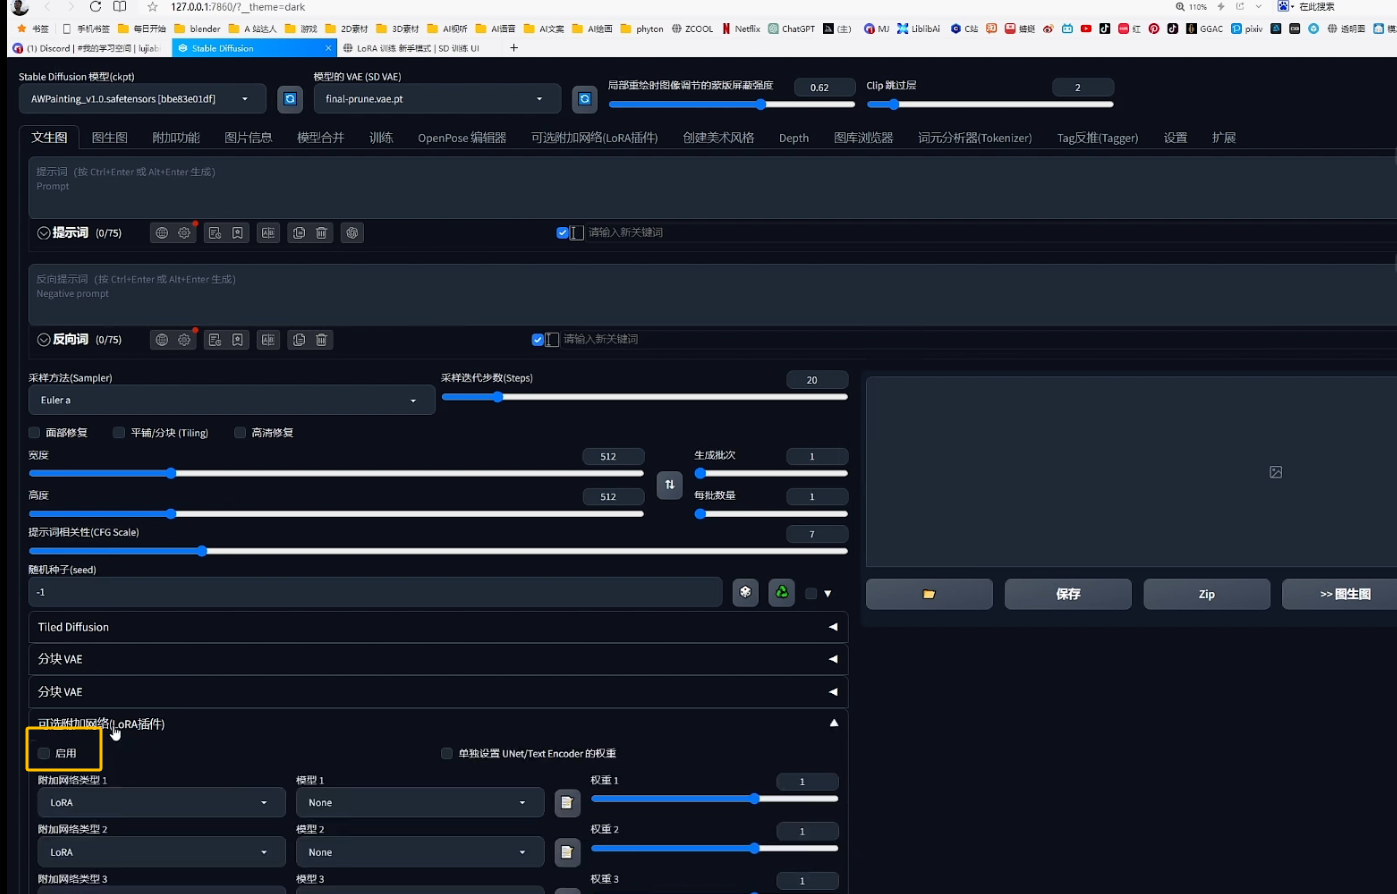Expand the first 分块 VAE section
Screen dimensions: 1397x894
(x=438, y=659)
